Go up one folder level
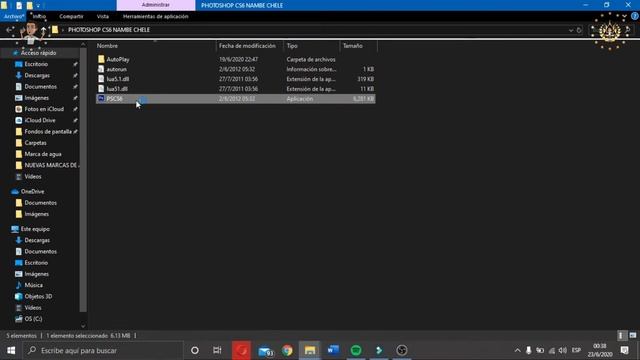Screen dimensions: 640x360 [43, 30]
